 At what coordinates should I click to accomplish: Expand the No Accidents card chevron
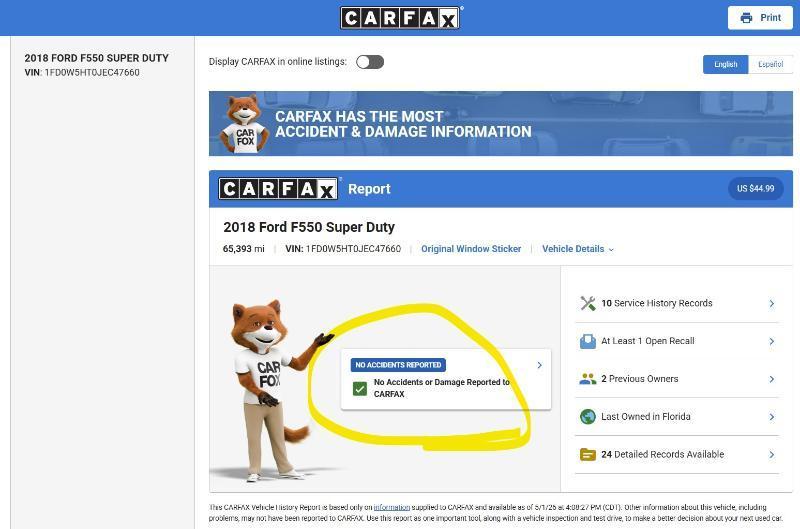click(x=539, y=365)
